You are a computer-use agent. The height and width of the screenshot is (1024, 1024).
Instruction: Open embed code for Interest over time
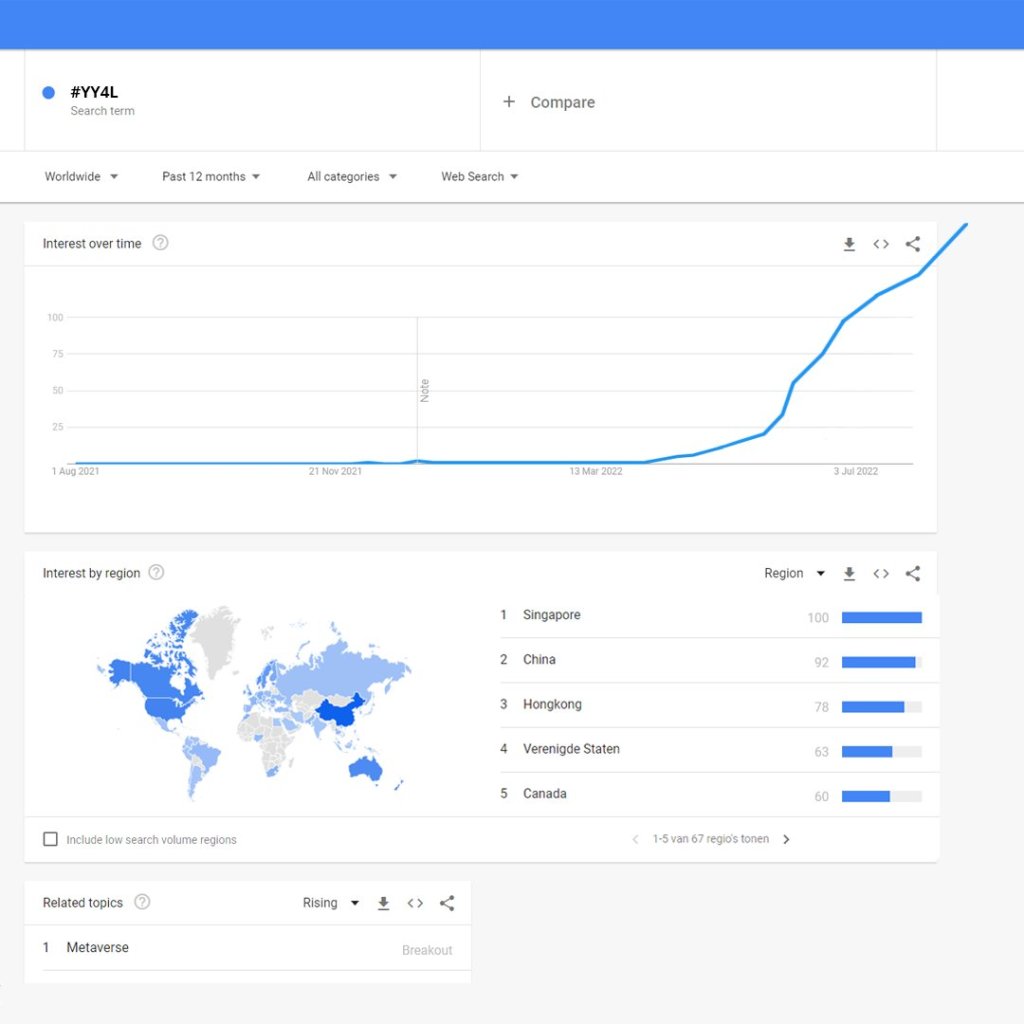(881, 244)
